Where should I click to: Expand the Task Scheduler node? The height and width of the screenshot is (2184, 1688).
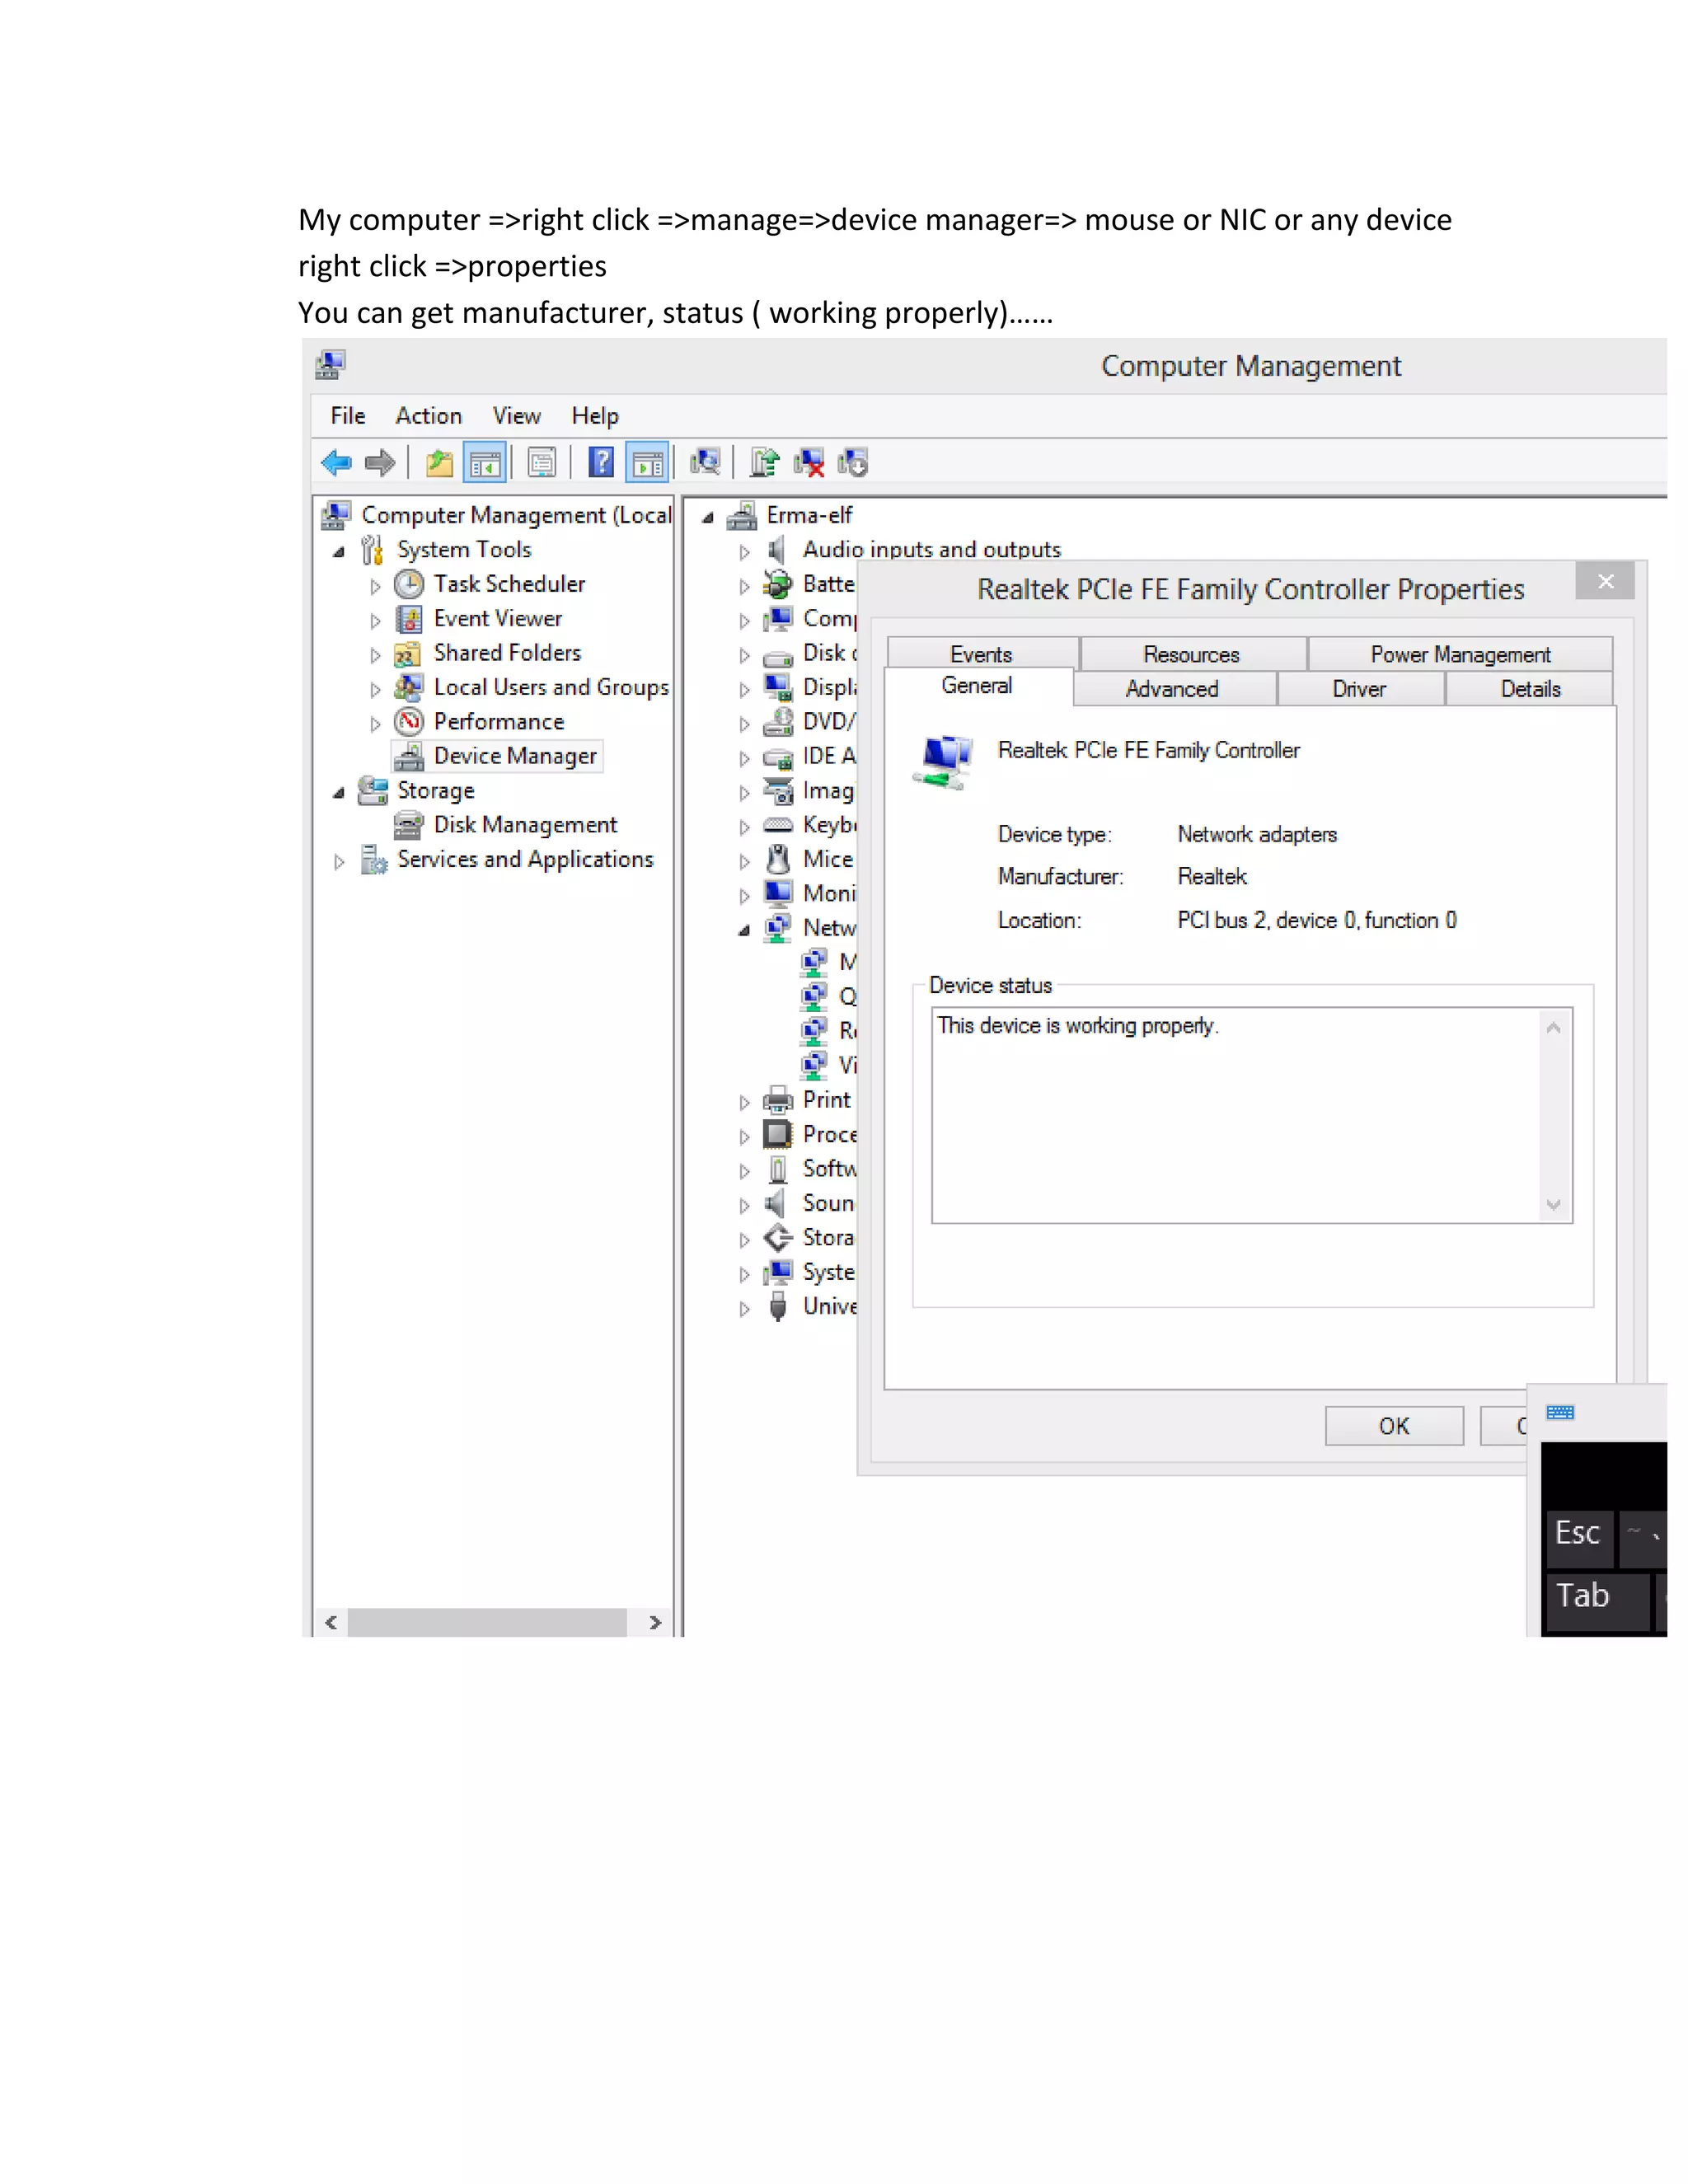pyautogui.click(x=375, y=586)
